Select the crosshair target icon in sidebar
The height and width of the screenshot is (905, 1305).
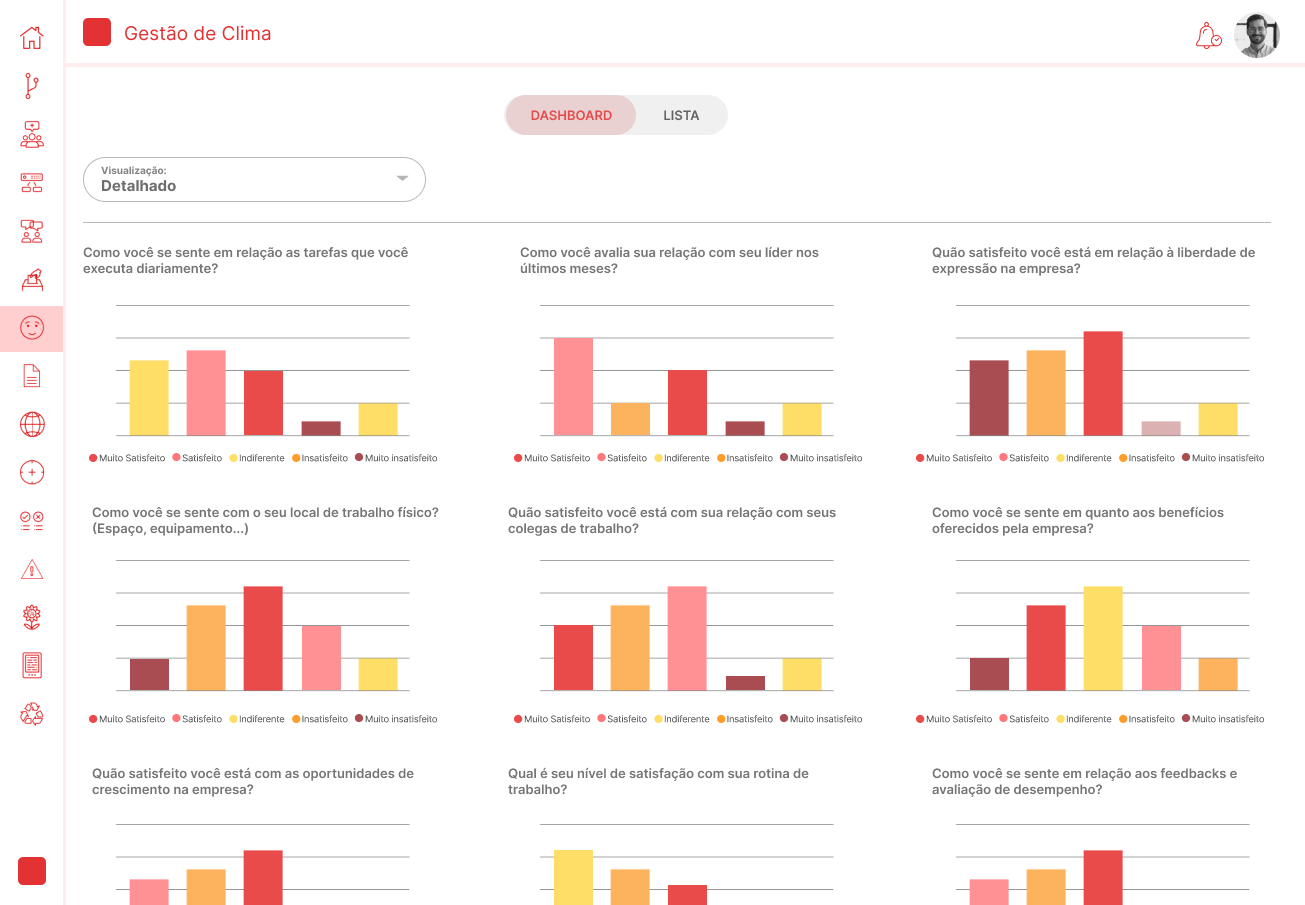[32, 472]
